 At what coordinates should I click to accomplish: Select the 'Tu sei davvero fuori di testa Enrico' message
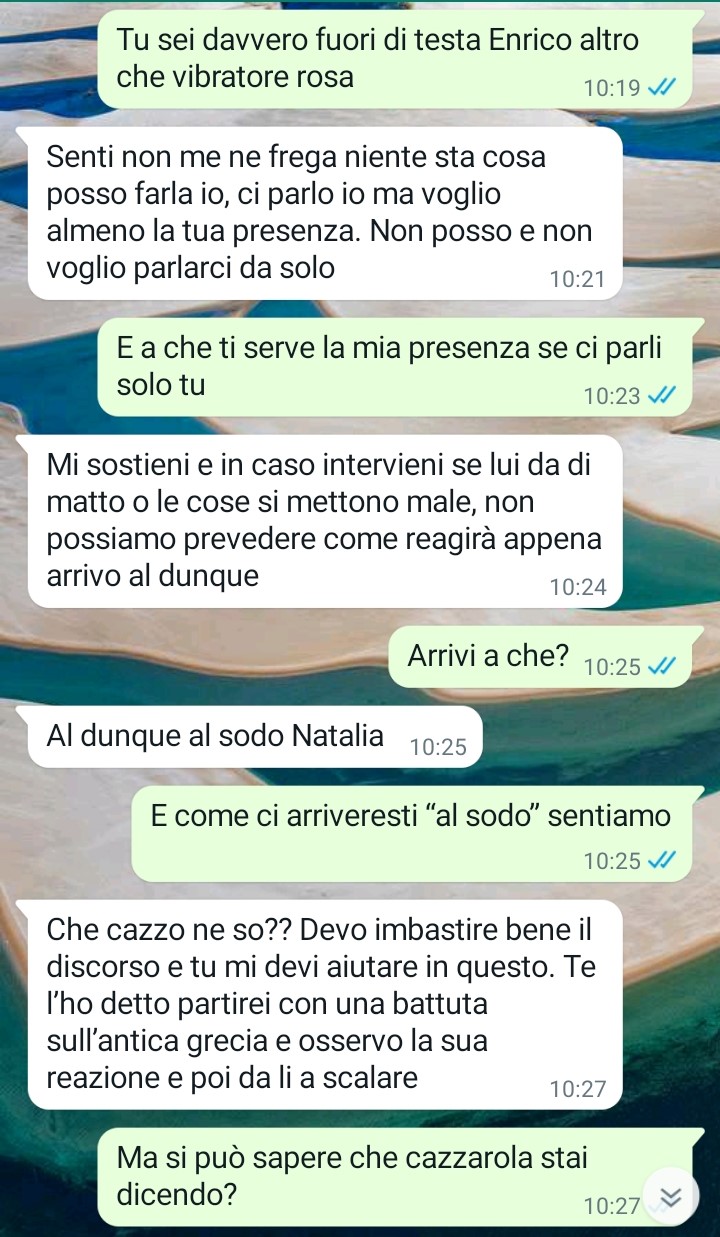point(394,59)
